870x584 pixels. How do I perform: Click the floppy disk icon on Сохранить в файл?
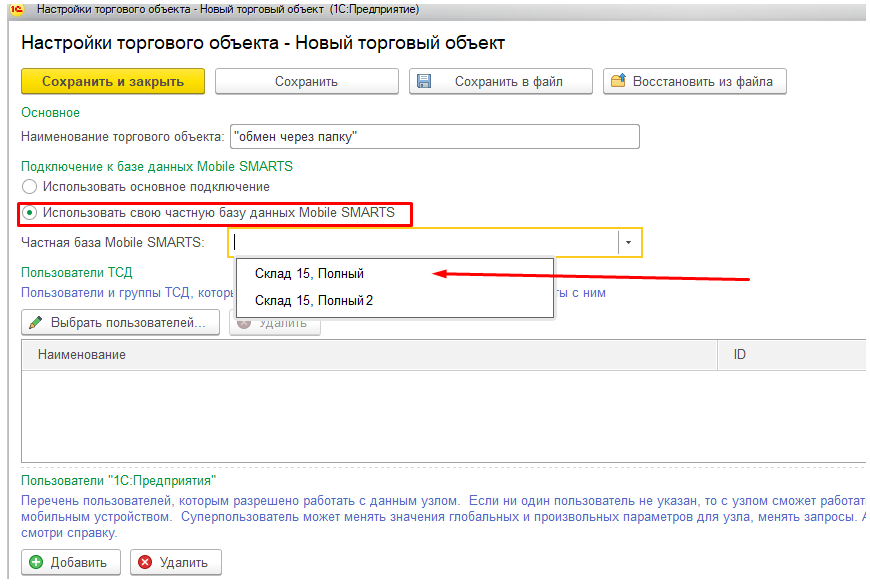pyautogui.click(x=424, y=82)
